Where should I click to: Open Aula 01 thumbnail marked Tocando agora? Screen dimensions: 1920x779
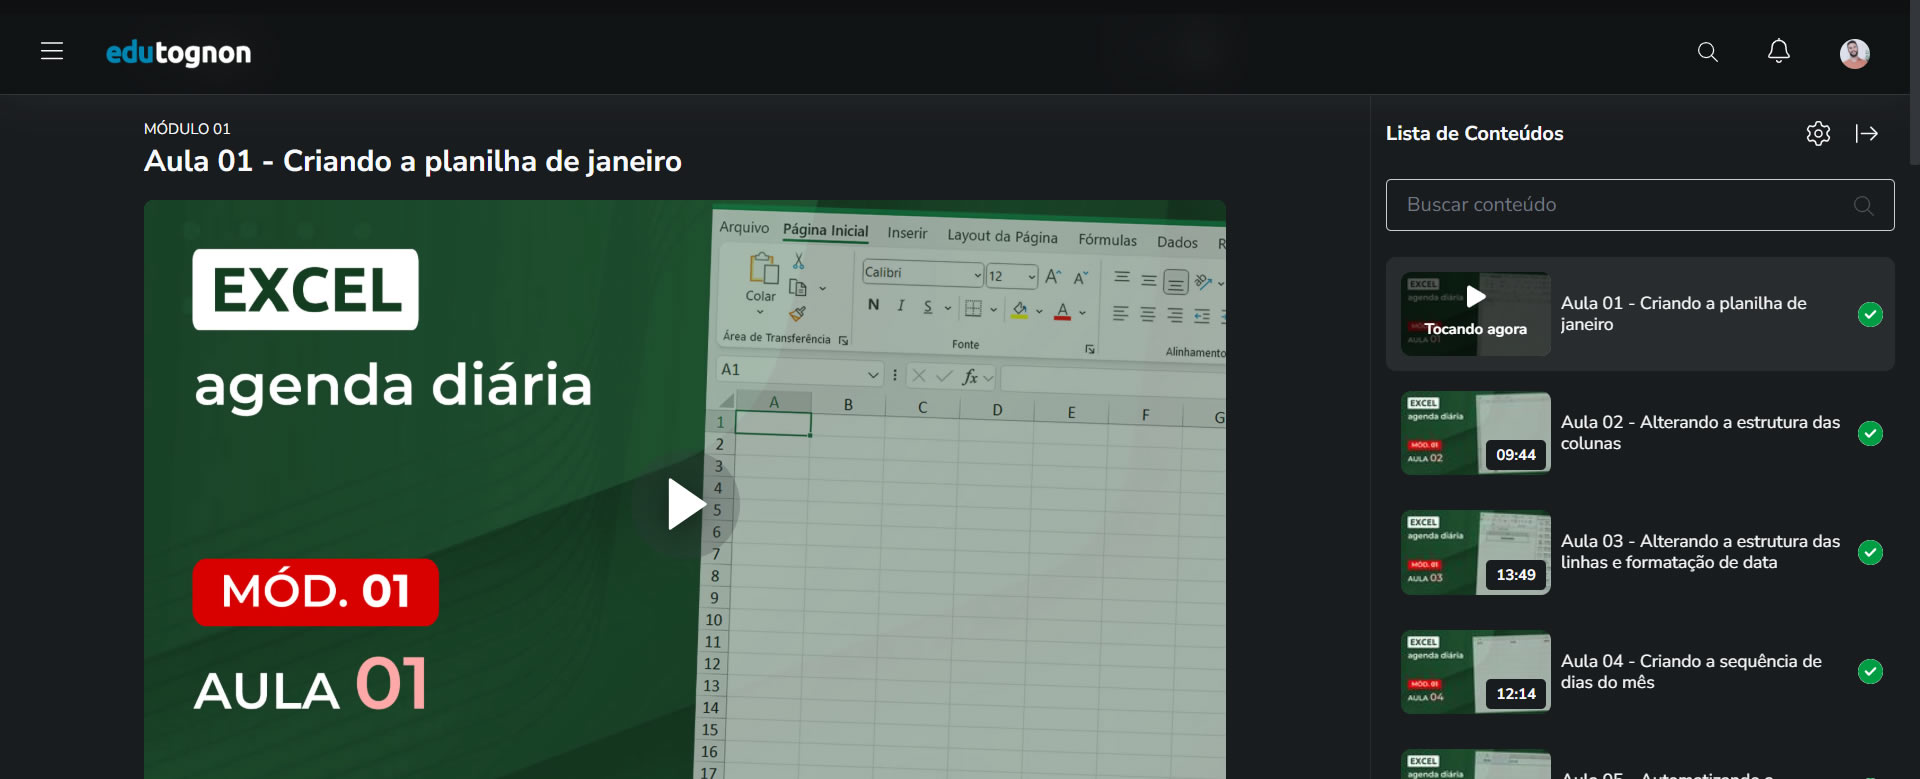coord(1476,314)
